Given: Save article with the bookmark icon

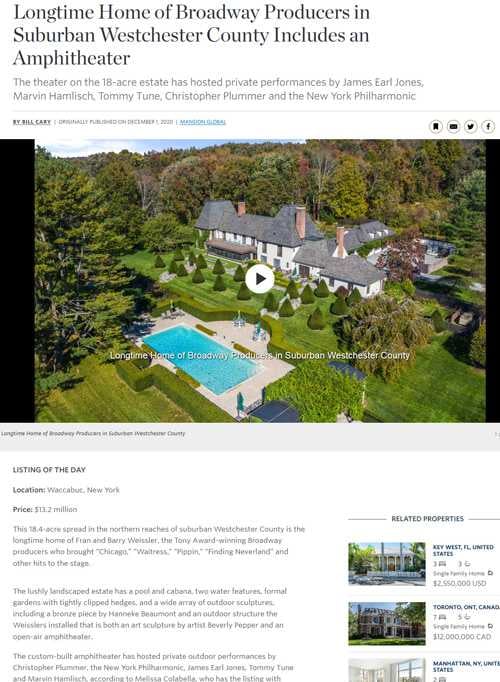Looking at the screenshot, I should [x=436, y=127].
